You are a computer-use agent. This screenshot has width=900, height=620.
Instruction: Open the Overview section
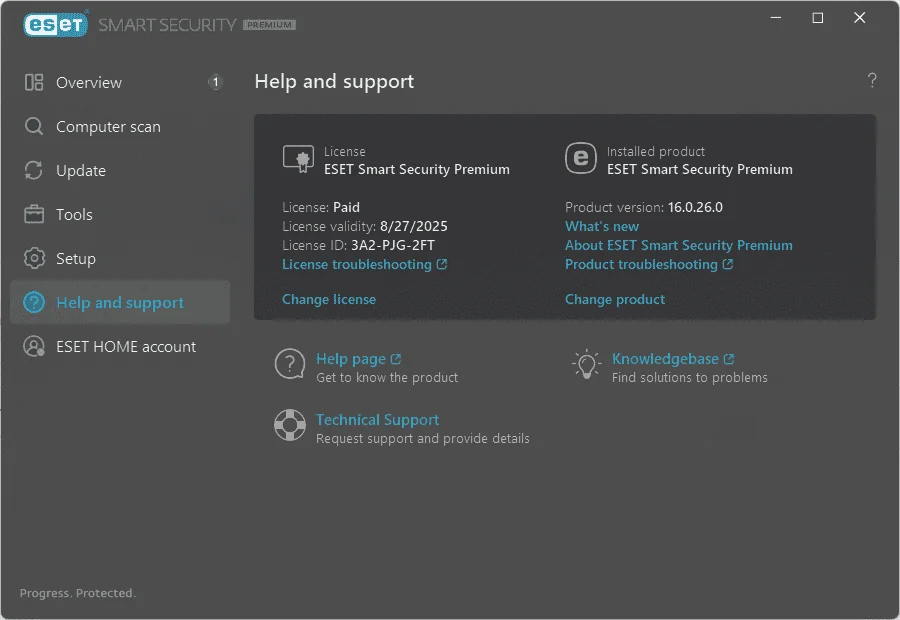point(120,82)
